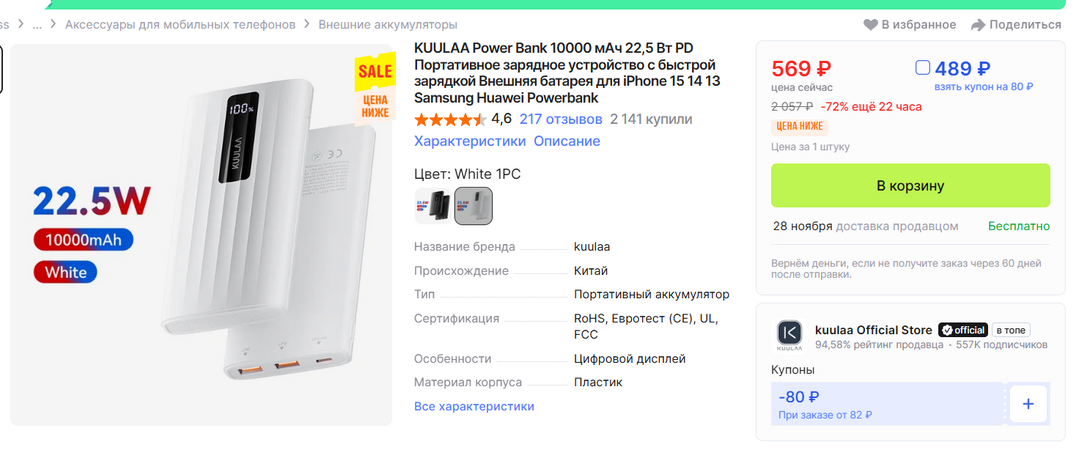Select the black power bank color swatch
This screenshot has width=1090, height=461.
(432, 205)
